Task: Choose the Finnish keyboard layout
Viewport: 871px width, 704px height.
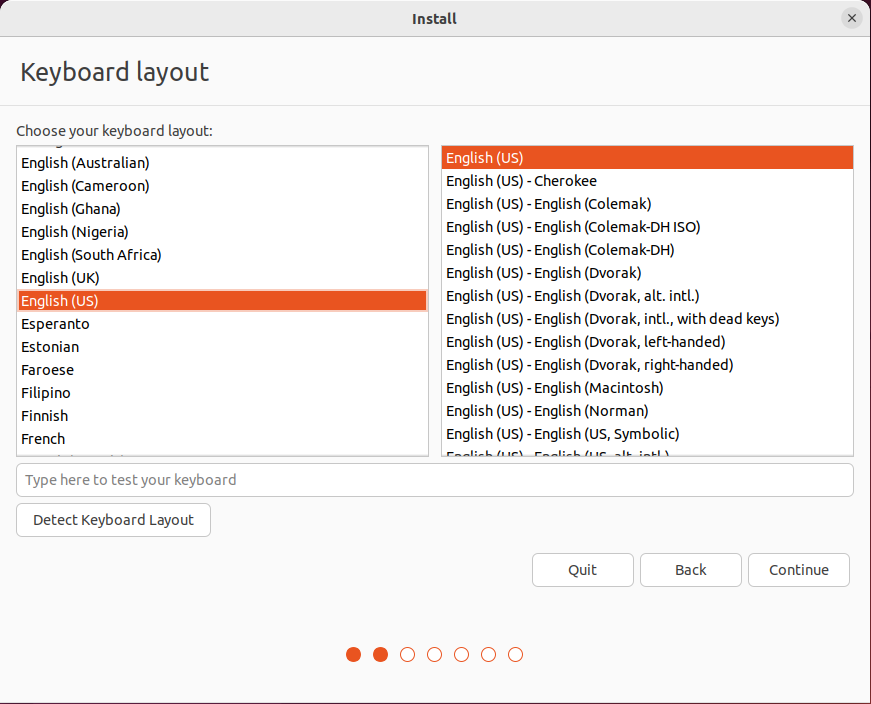Action: [x=222, y=416]
